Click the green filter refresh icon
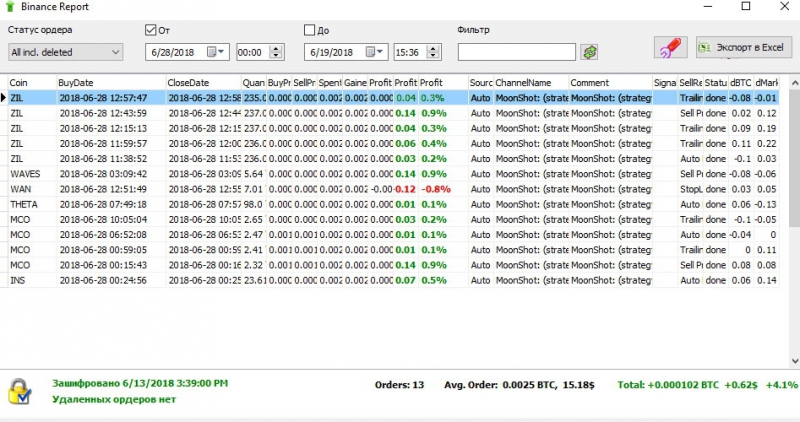 (590, 51)
